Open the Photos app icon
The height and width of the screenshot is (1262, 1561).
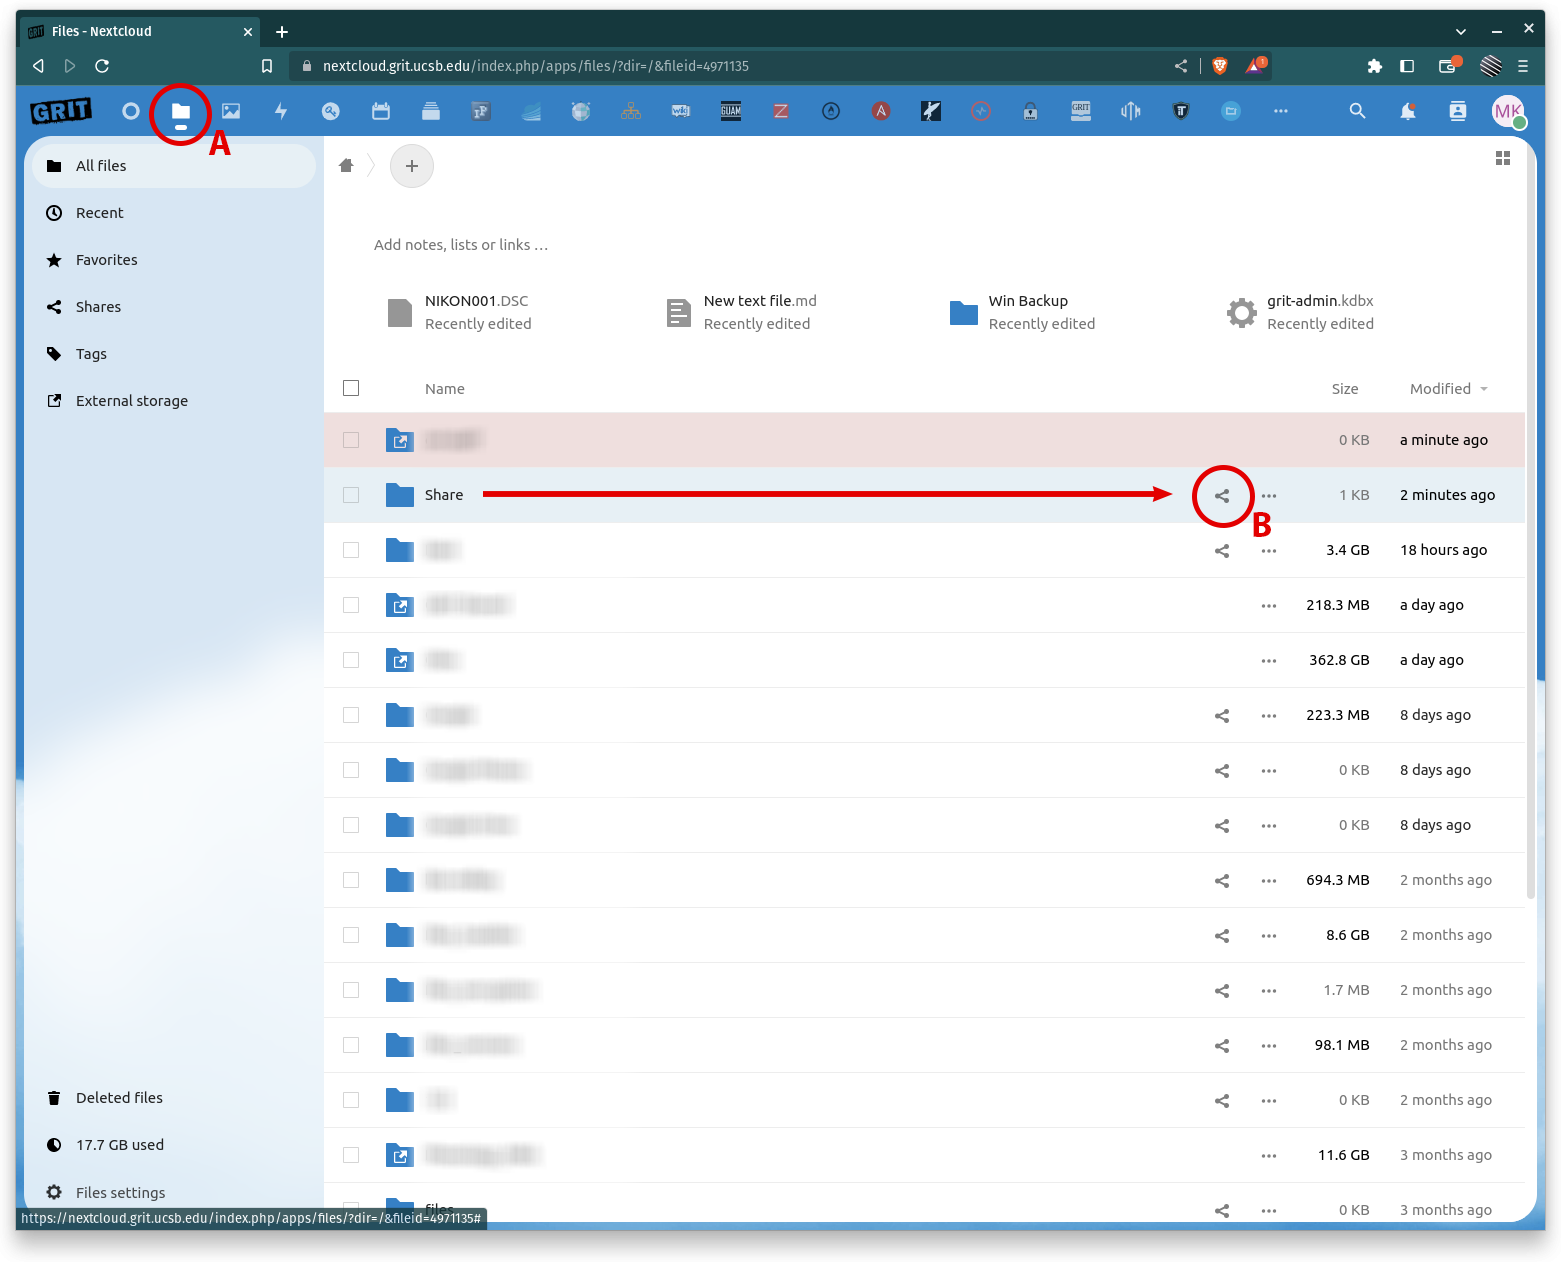[231, 111]
